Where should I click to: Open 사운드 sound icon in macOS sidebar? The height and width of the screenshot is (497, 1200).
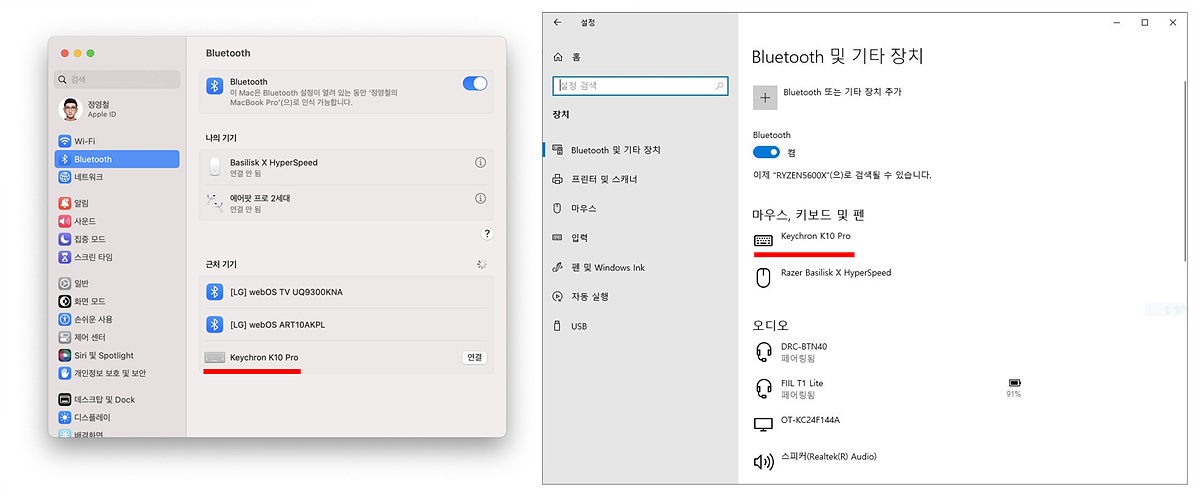tap(65, 221)
